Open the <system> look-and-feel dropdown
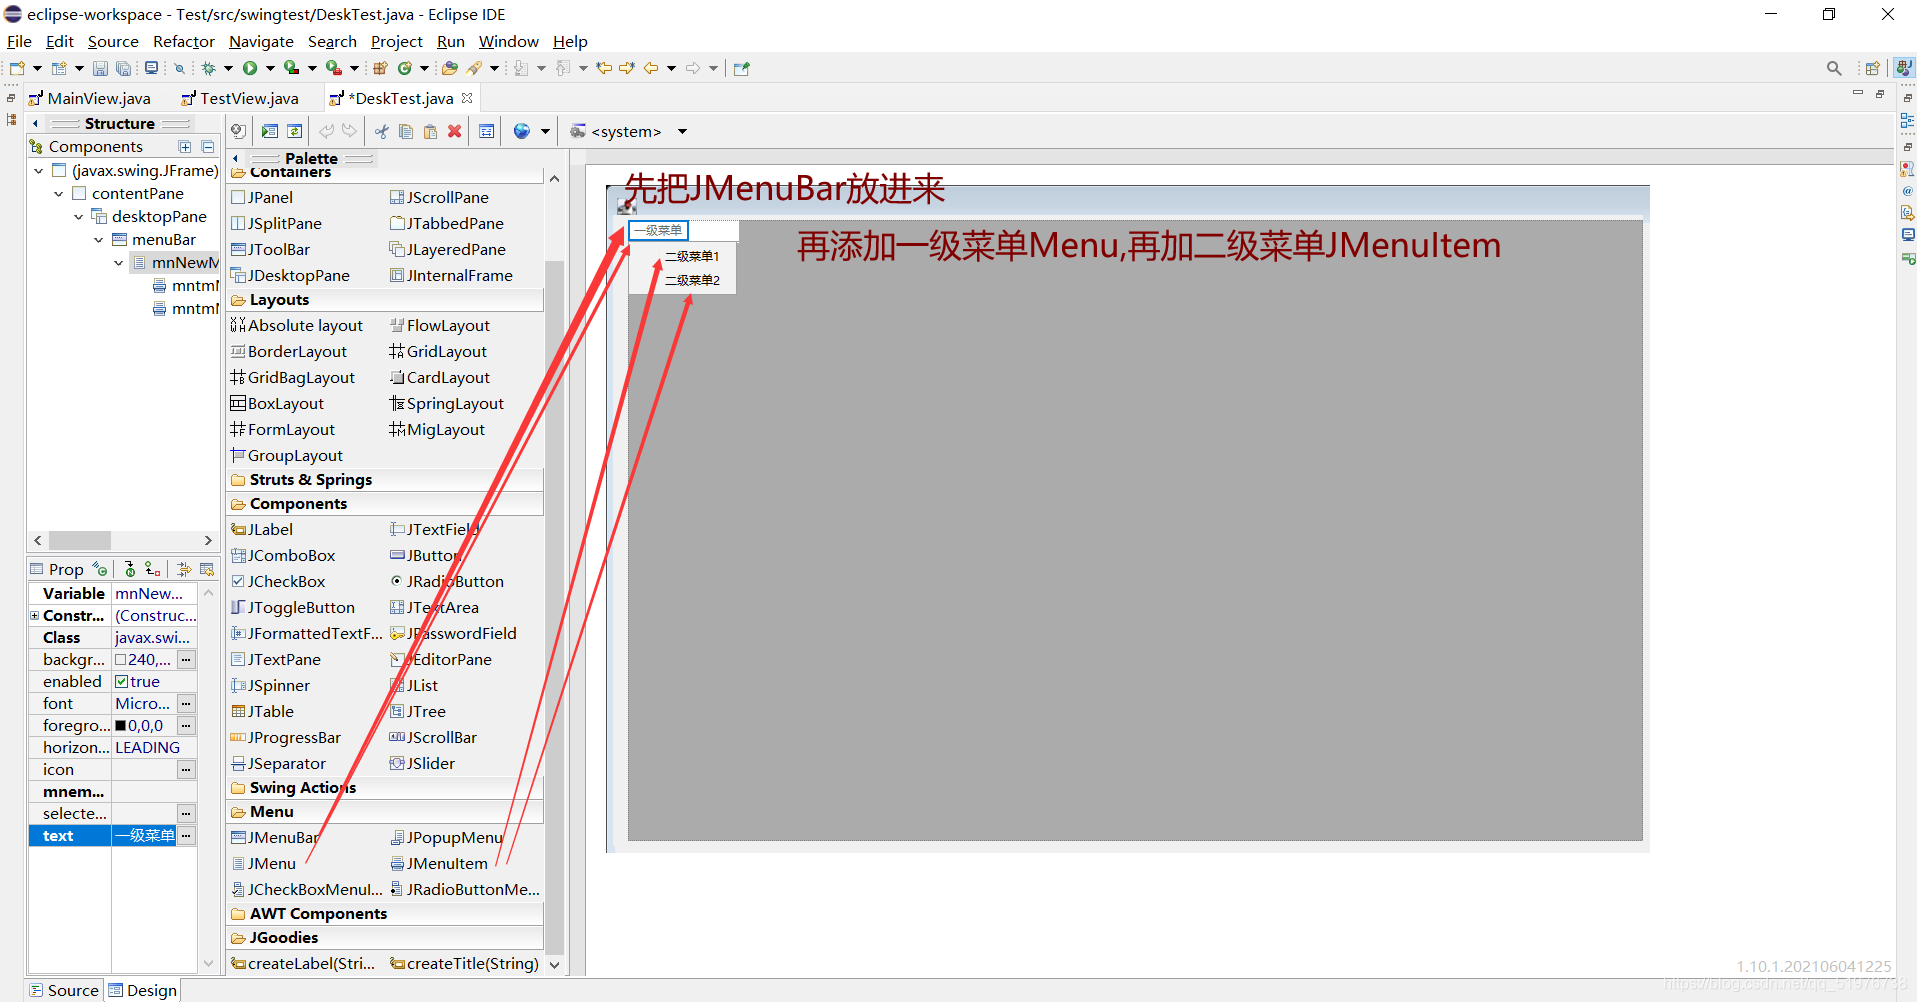 pyautogui.click(x=683, y=131)
